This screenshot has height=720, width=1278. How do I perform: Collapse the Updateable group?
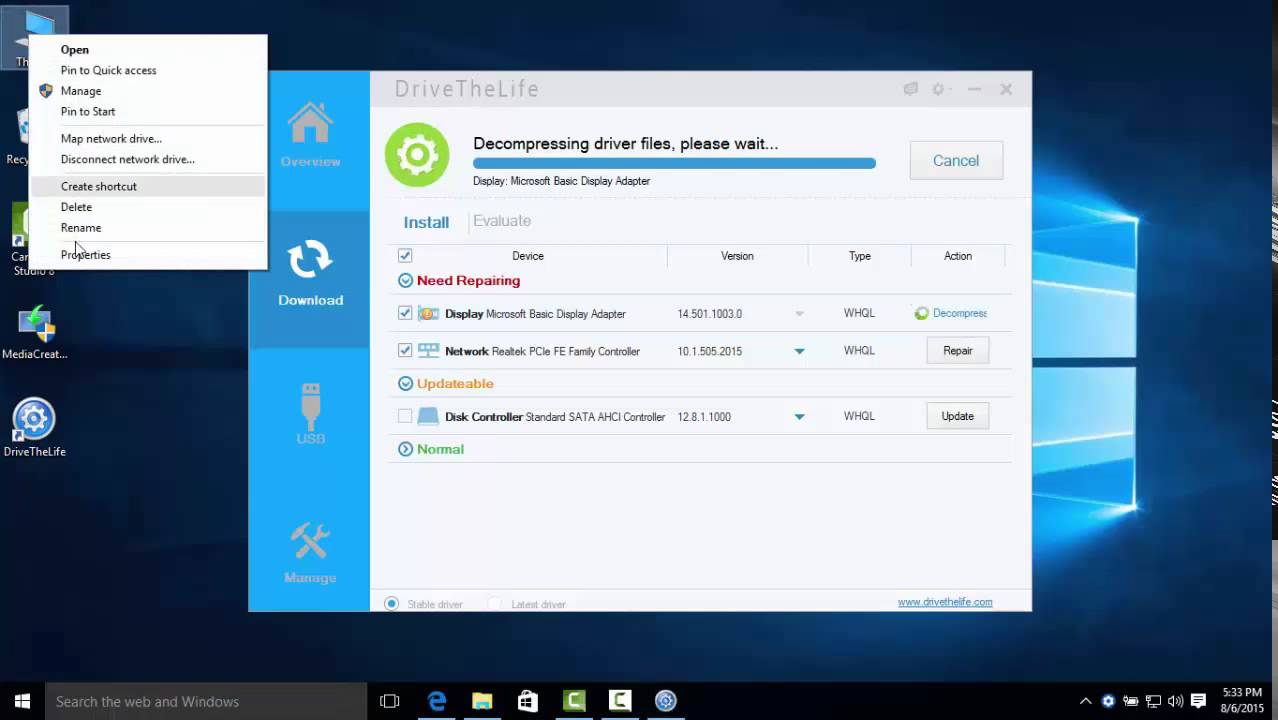(x=405, y=383)
